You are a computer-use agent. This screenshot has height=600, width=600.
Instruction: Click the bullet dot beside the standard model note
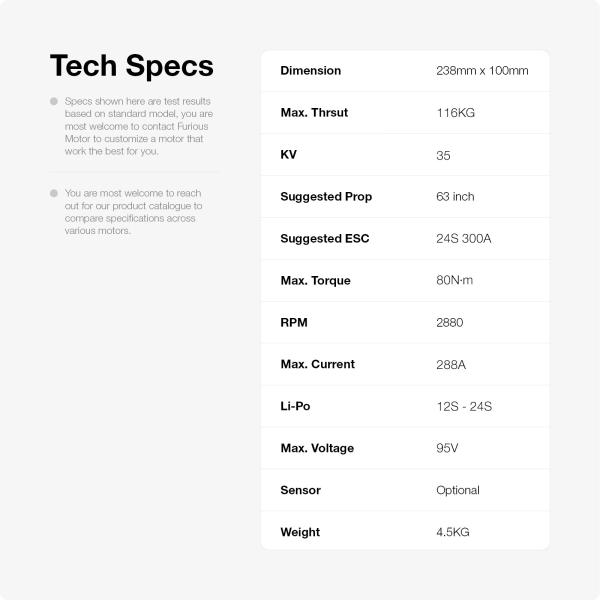click(53, 101)
